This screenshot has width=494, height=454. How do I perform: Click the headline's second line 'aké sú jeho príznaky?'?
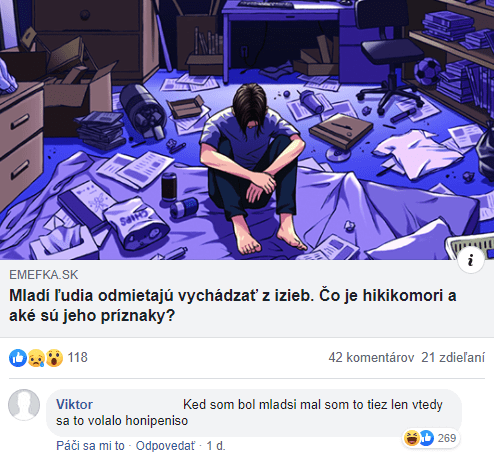[x=92, y=315]
